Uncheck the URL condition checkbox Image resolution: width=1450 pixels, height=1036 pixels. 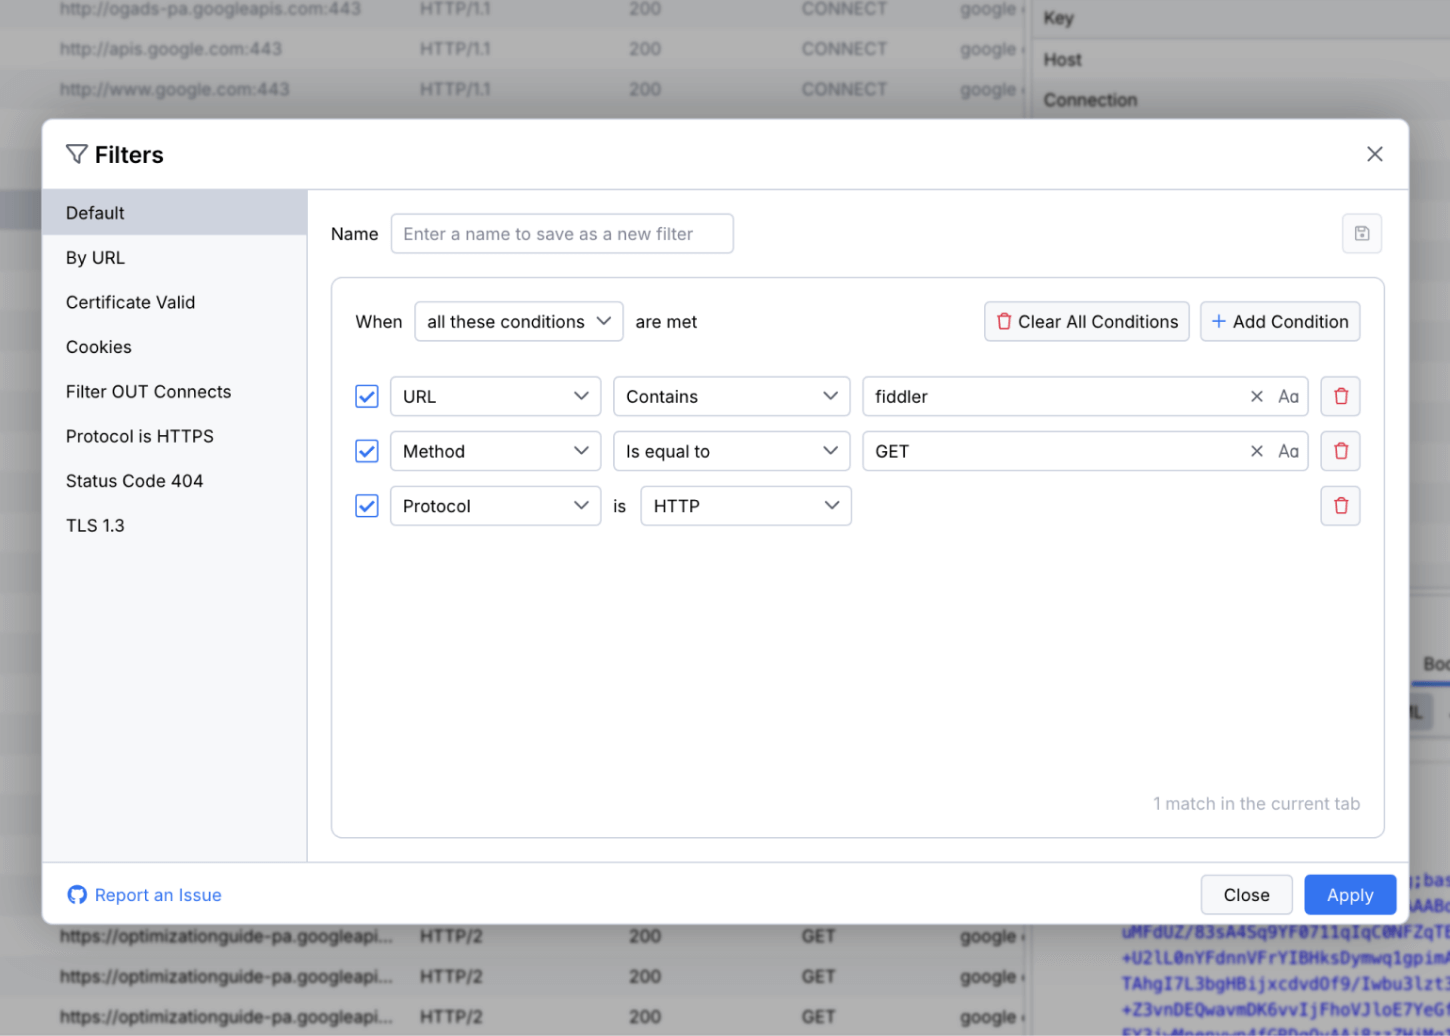point(367,397)
